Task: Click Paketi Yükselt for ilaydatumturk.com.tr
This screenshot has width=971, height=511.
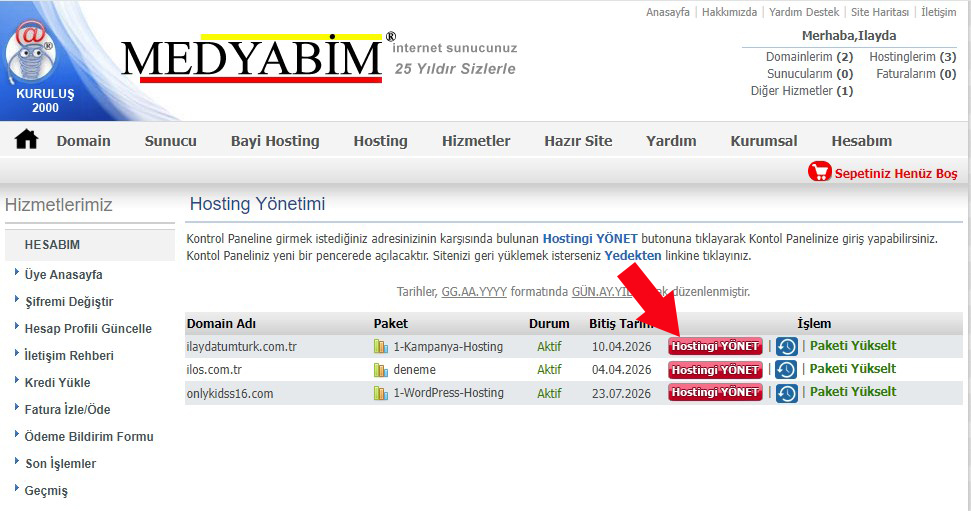Action: (x=853, y=346)
